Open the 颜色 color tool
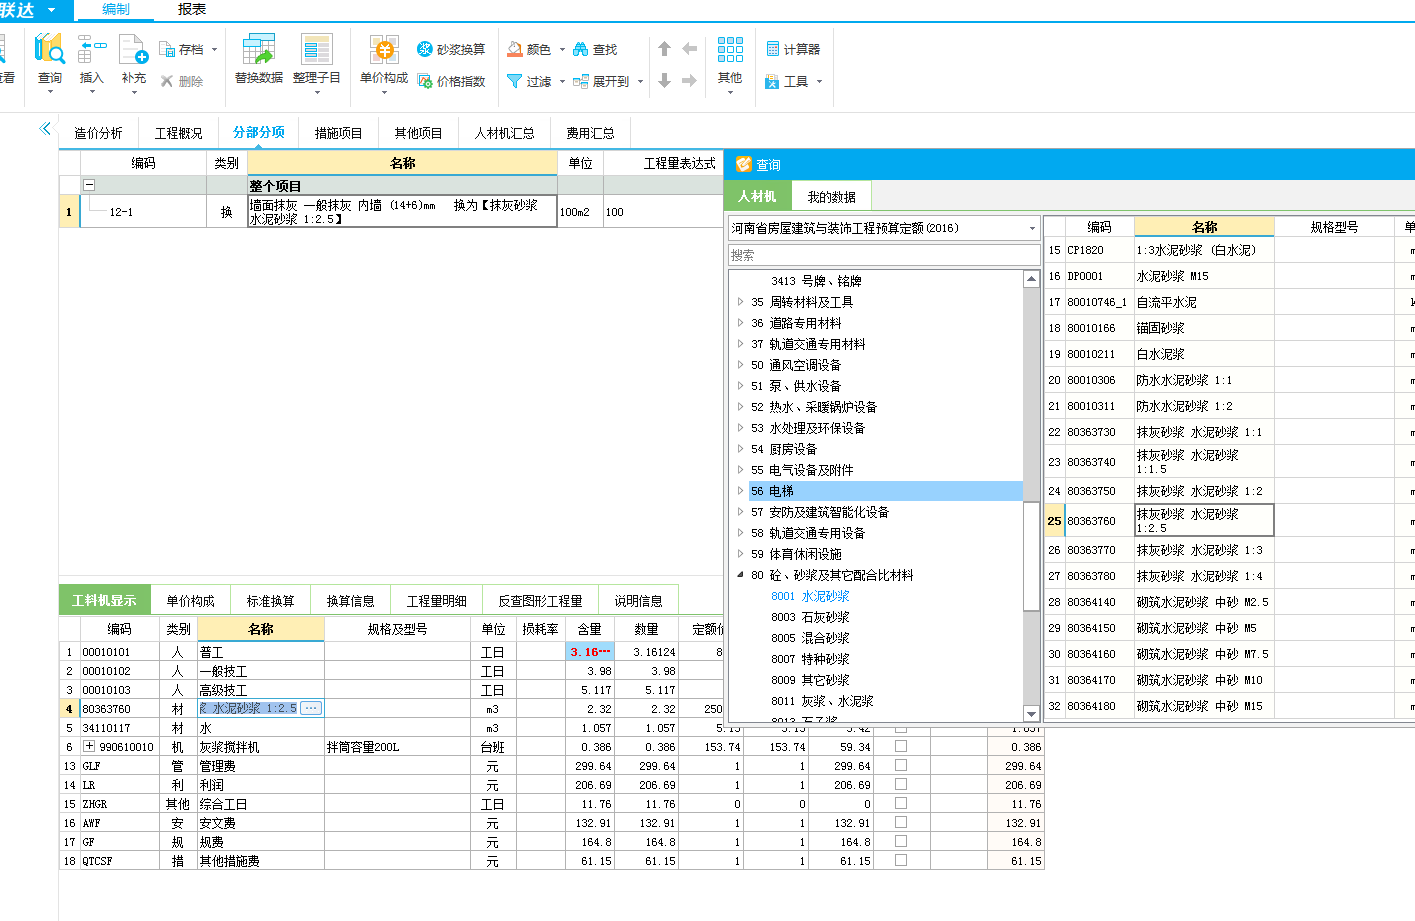 pyautogui.click(x=535, y=49)
